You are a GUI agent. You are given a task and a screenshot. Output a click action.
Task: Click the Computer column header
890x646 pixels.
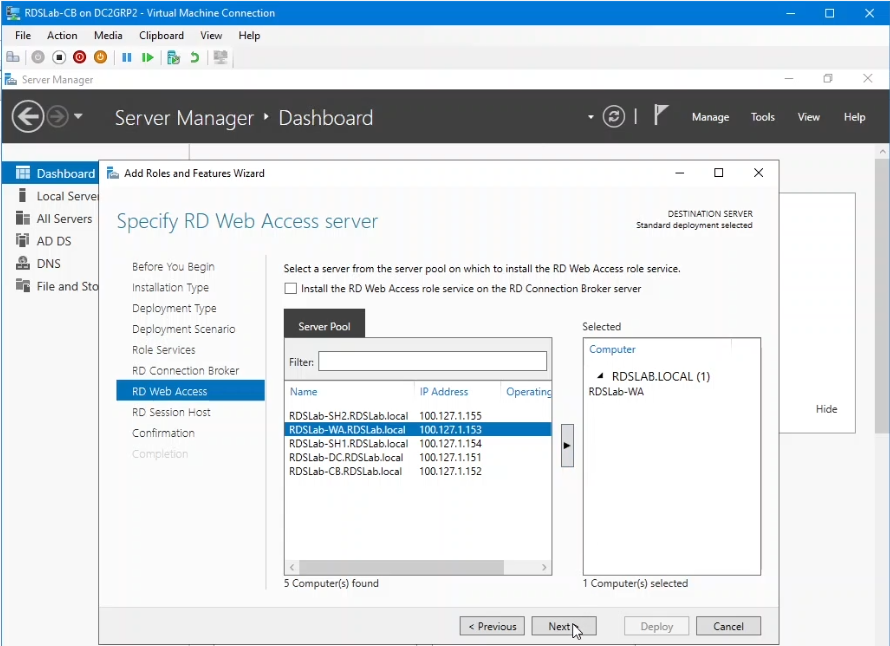612,349
